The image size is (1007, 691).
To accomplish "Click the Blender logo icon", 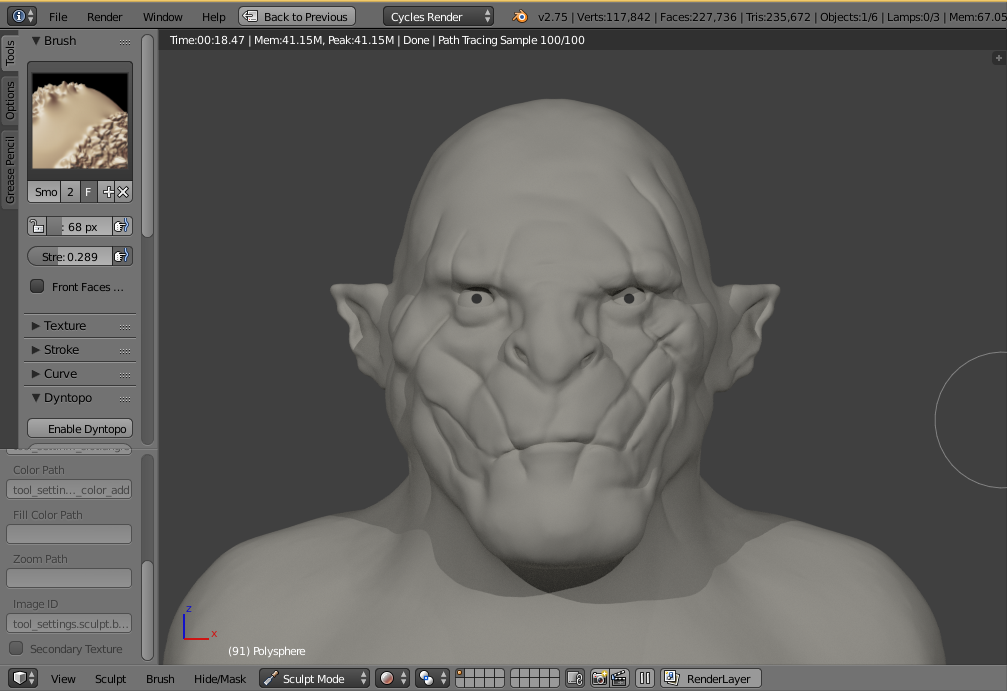I will tap(520, 17).
